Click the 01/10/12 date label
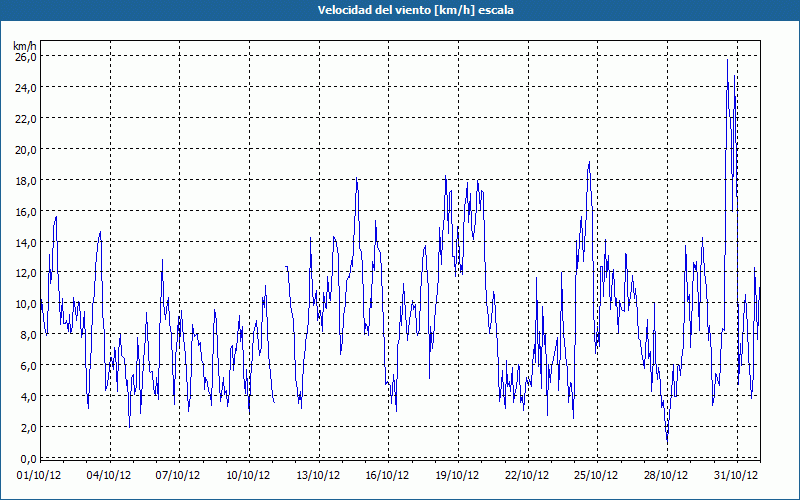 click(39, 476)
